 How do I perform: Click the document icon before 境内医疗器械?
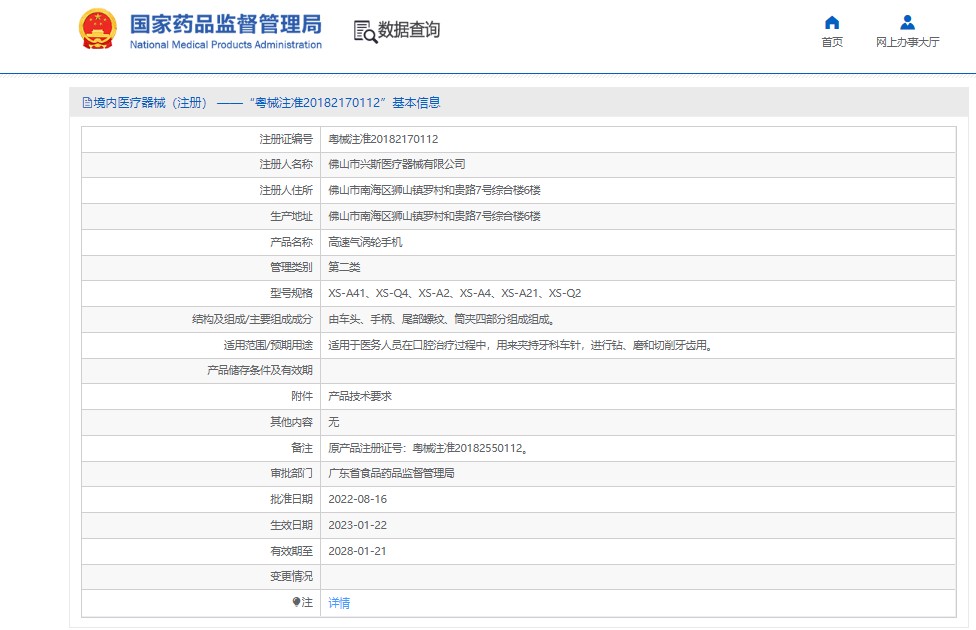point(87,103)
